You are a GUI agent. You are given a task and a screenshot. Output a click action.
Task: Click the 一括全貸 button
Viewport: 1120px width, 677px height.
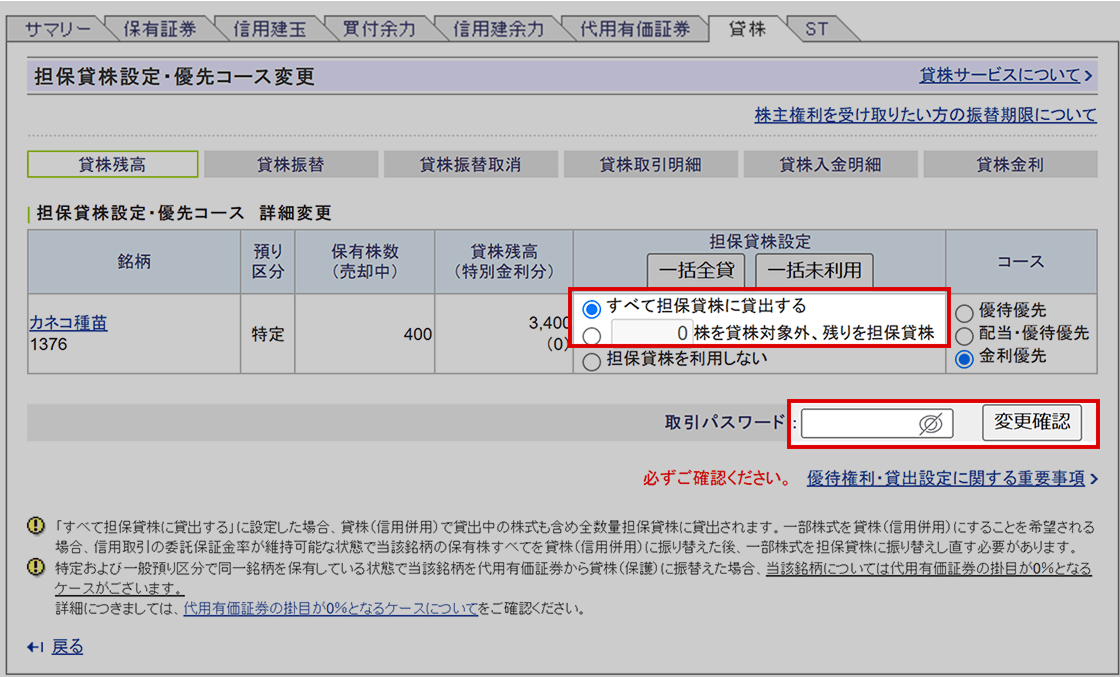[698, 270]
